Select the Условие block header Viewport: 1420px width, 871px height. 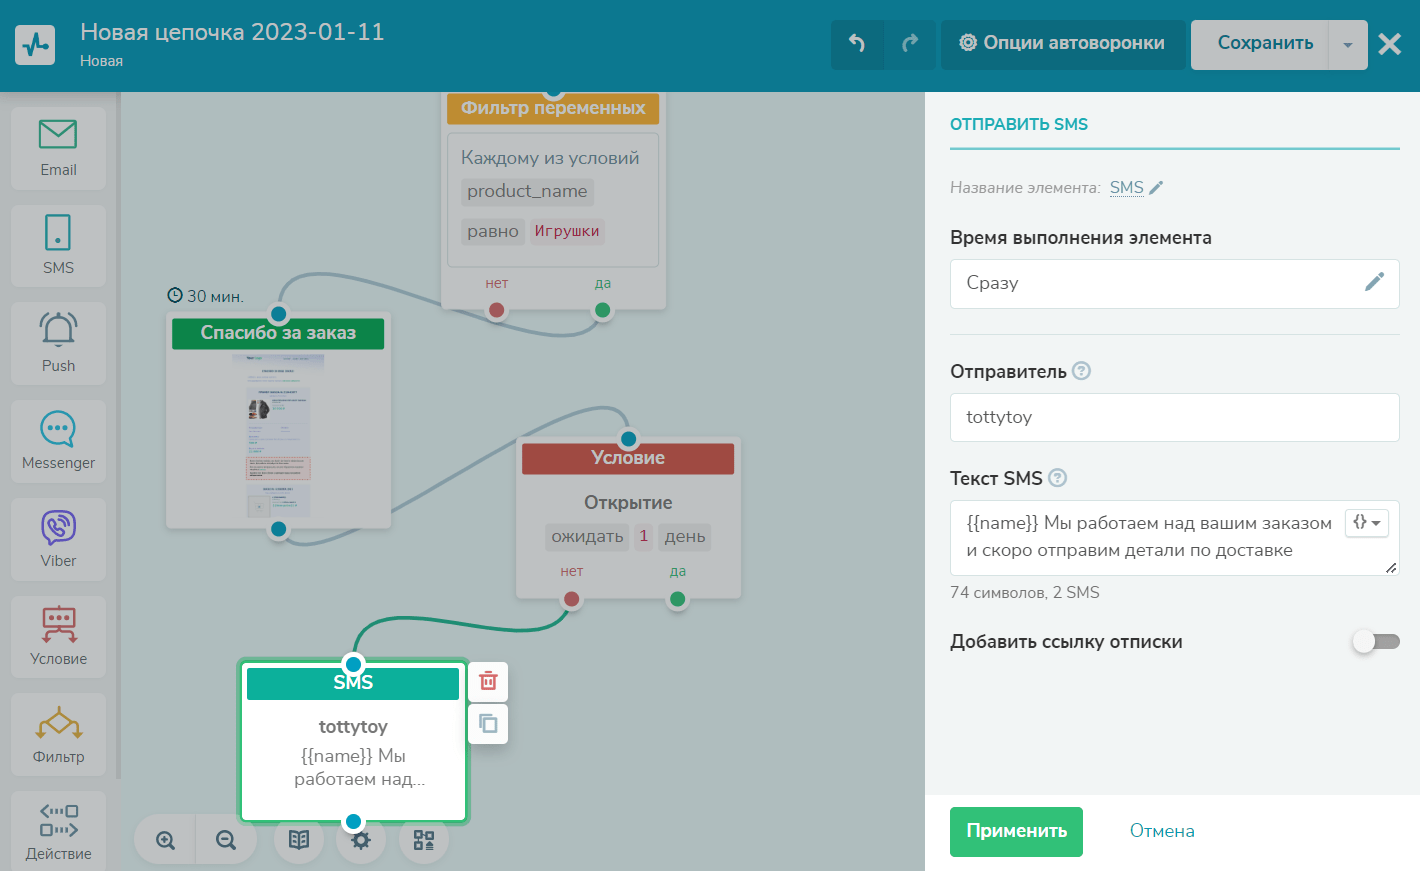point(628,458)
